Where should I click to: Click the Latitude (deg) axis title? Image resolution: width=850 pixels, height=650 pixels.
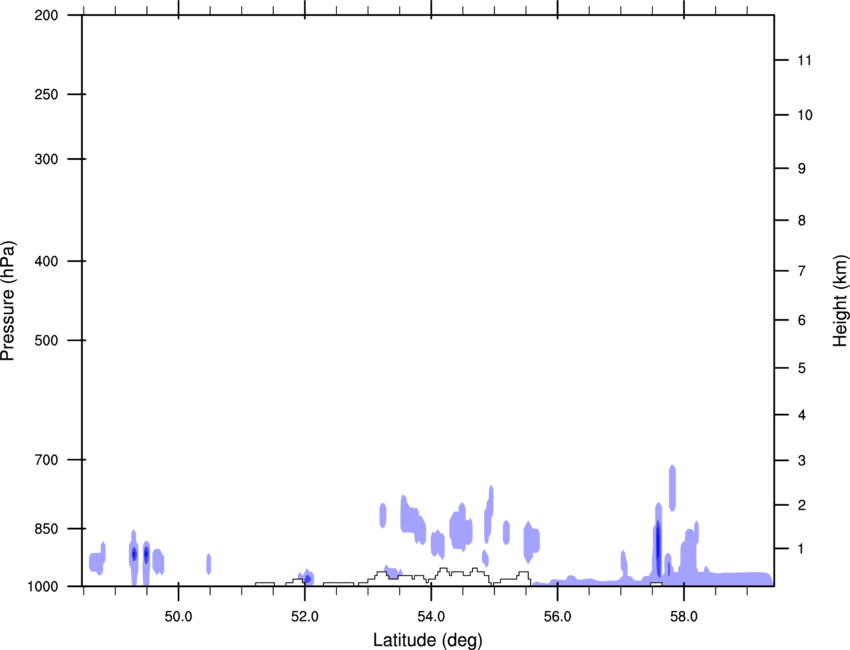tap(428, 640)
